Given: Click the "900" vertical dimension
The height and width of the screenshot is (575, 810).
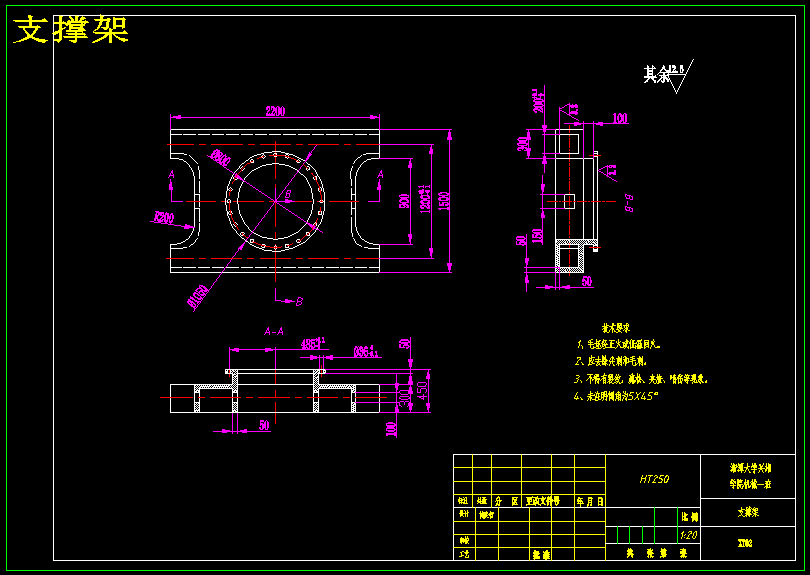Looking at the screenshot, I should coord(404,201).
